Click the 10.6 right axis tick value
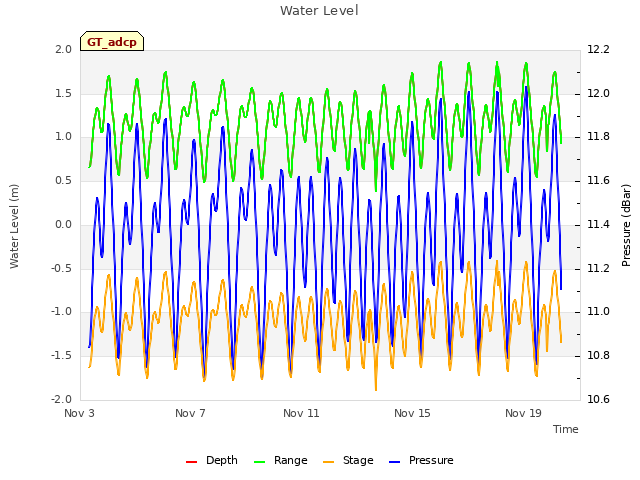640x480 pixels. 598,399
